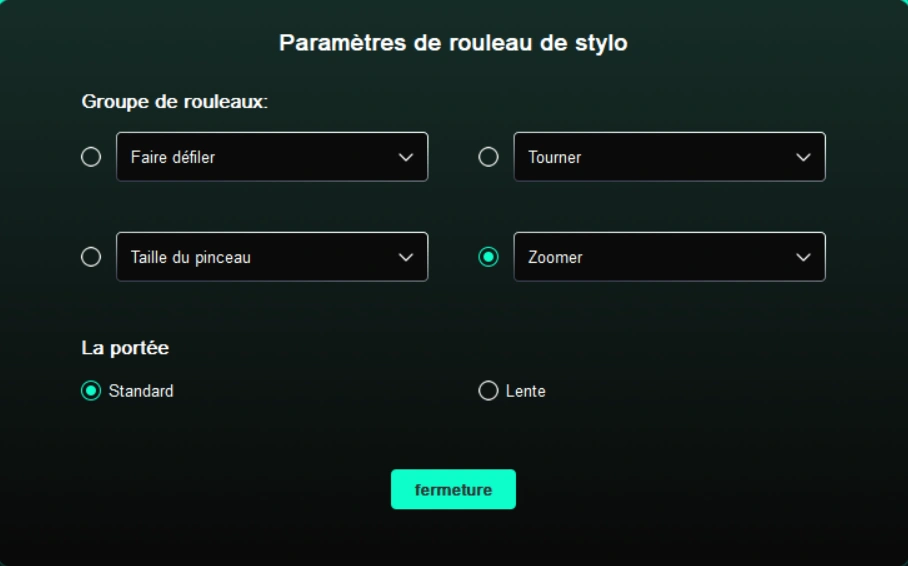Click the down chevron in Zoomer box
This screenshot has height=566, width=908.
pyautogui.click(x=804, y=257)
